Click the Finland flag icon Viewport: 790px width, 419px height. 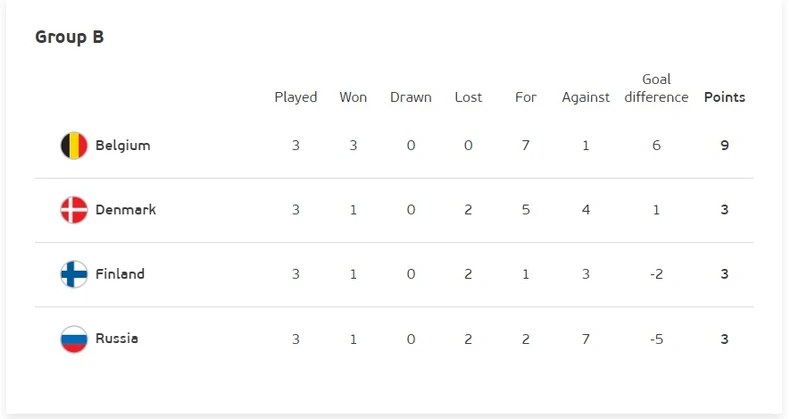pos(74,274)
